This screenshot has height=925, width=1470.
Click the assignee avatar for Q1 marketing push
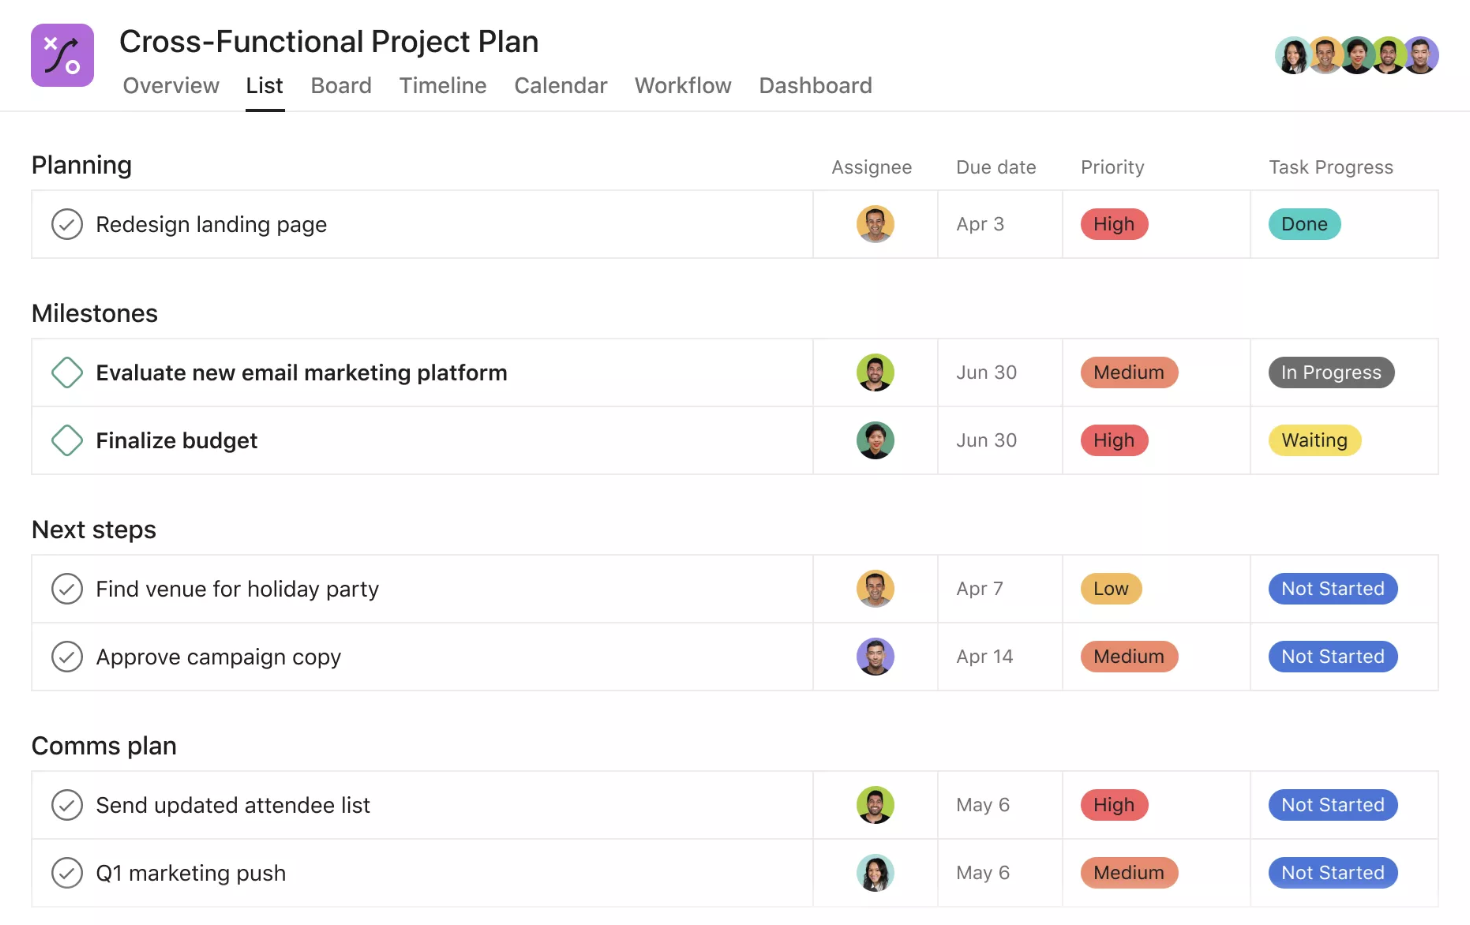[875, 872]
